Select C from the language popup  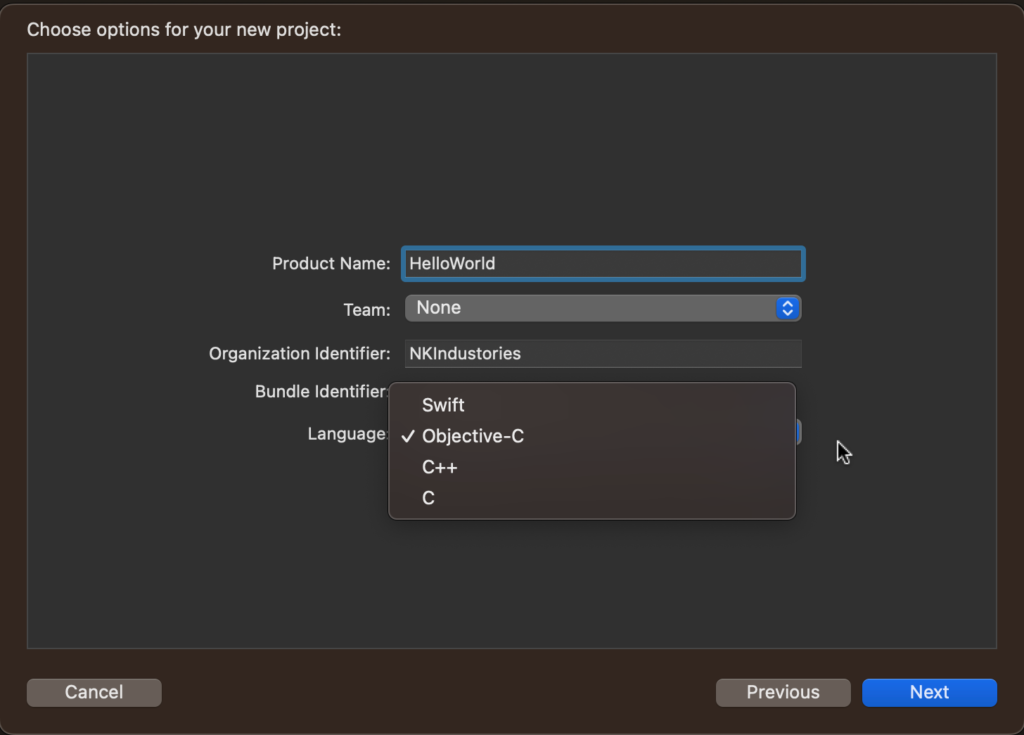592,498
